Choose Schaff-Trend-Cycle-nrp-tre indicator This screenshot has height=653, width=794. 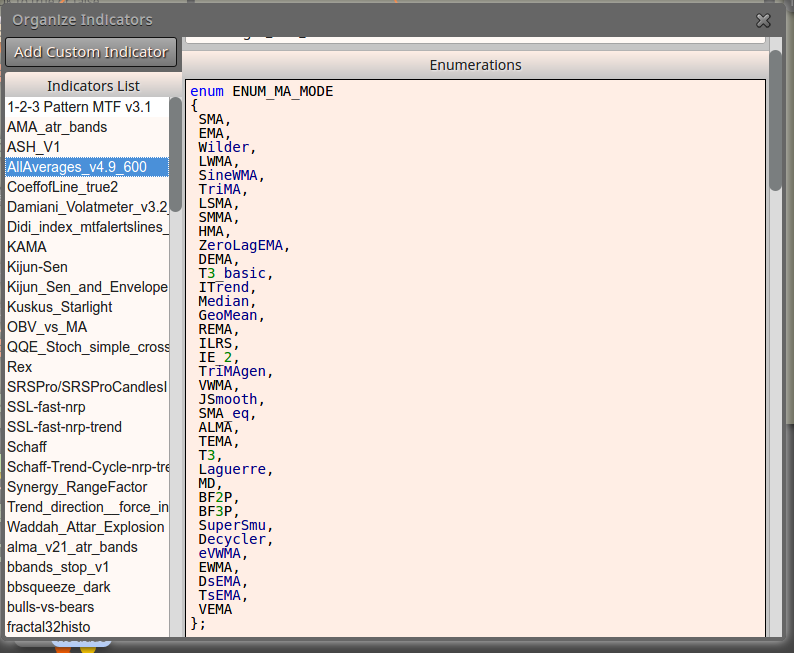pos(87,467)
